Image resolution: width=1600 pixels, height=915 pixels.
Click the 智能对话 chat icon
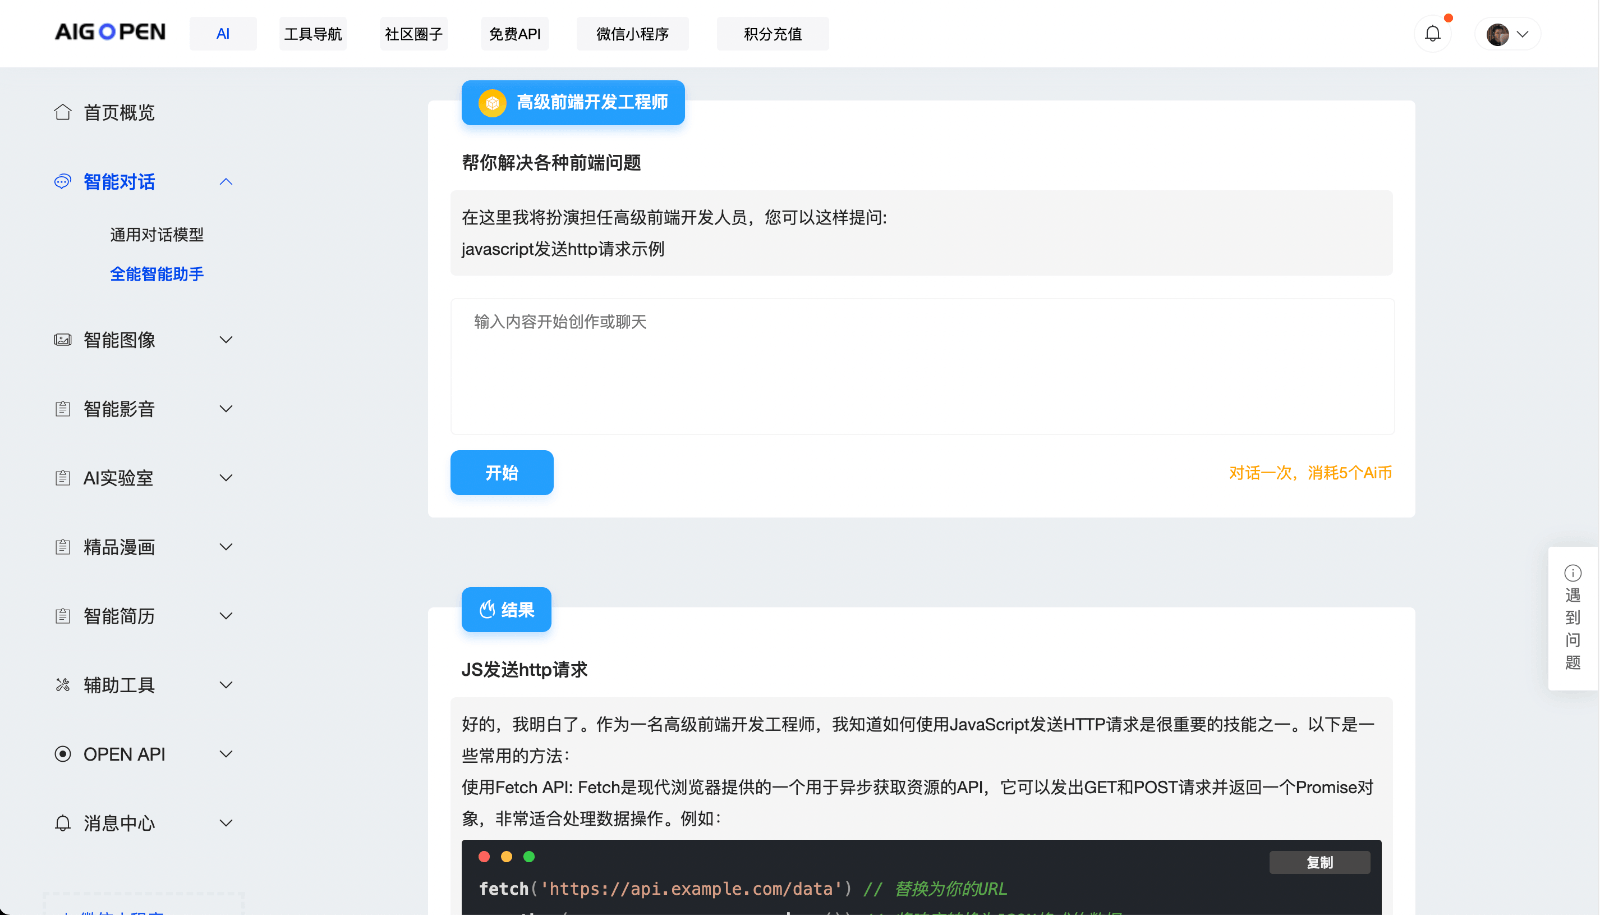coord(62,181)
